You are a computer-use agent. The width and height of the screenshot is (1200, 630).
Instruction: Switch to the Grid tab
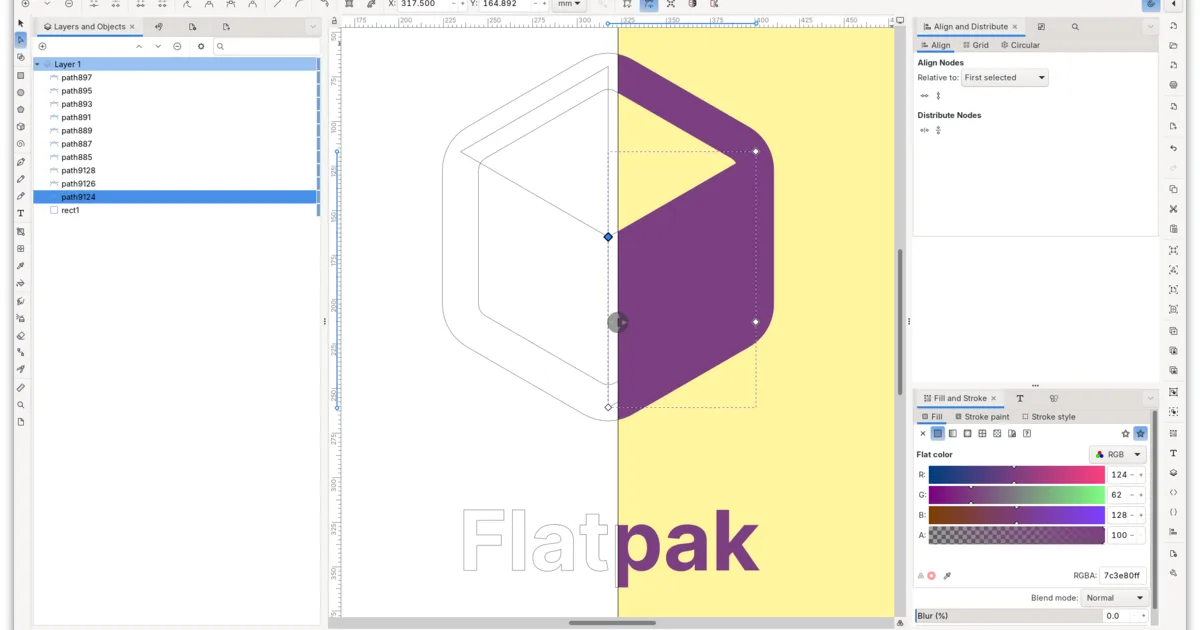976,45
